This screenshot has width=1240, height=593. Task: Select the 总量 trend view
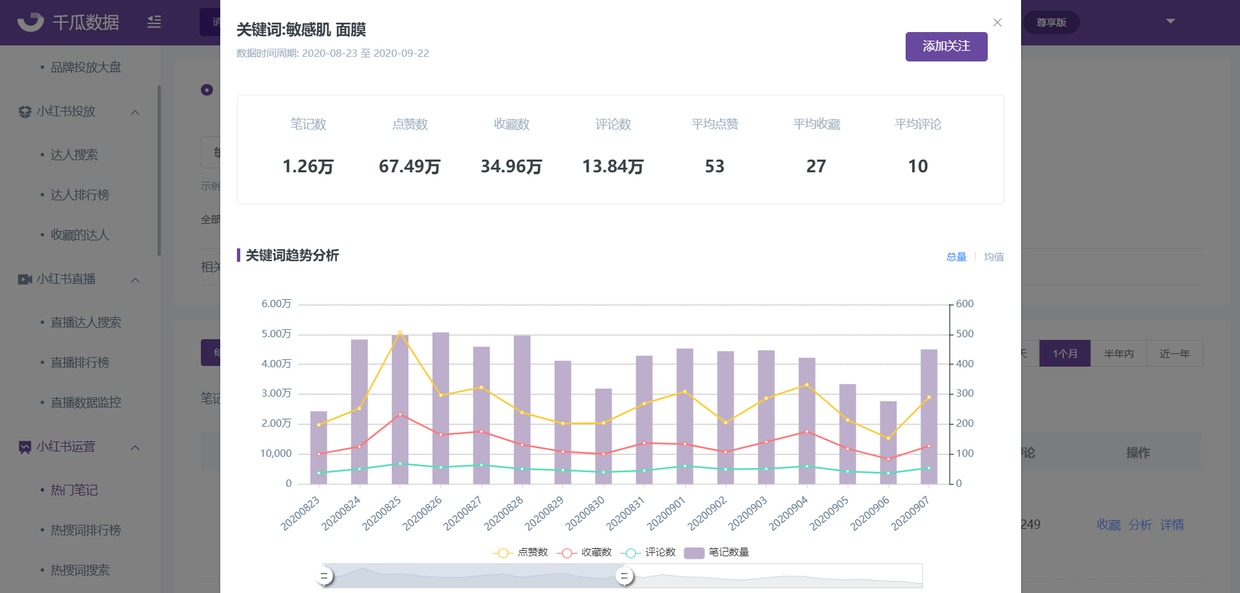[956, 257]
